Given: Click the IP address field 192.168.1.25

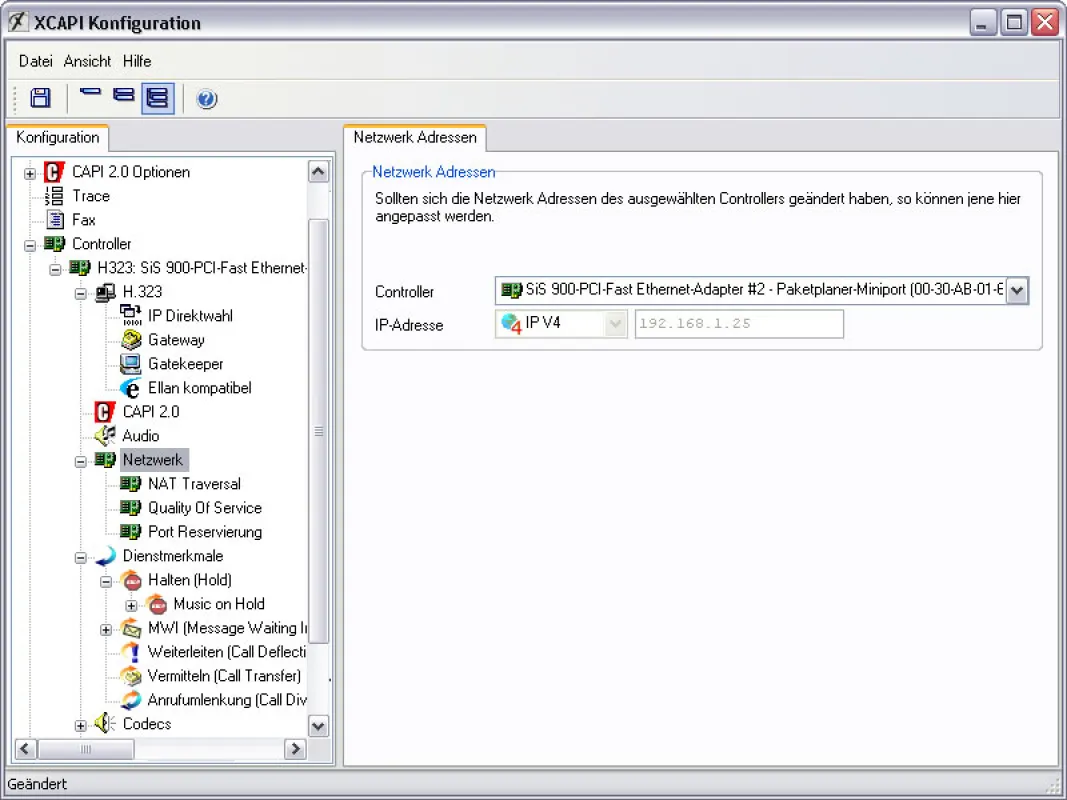Looking at the screenshot, I should tap(739, 324).
